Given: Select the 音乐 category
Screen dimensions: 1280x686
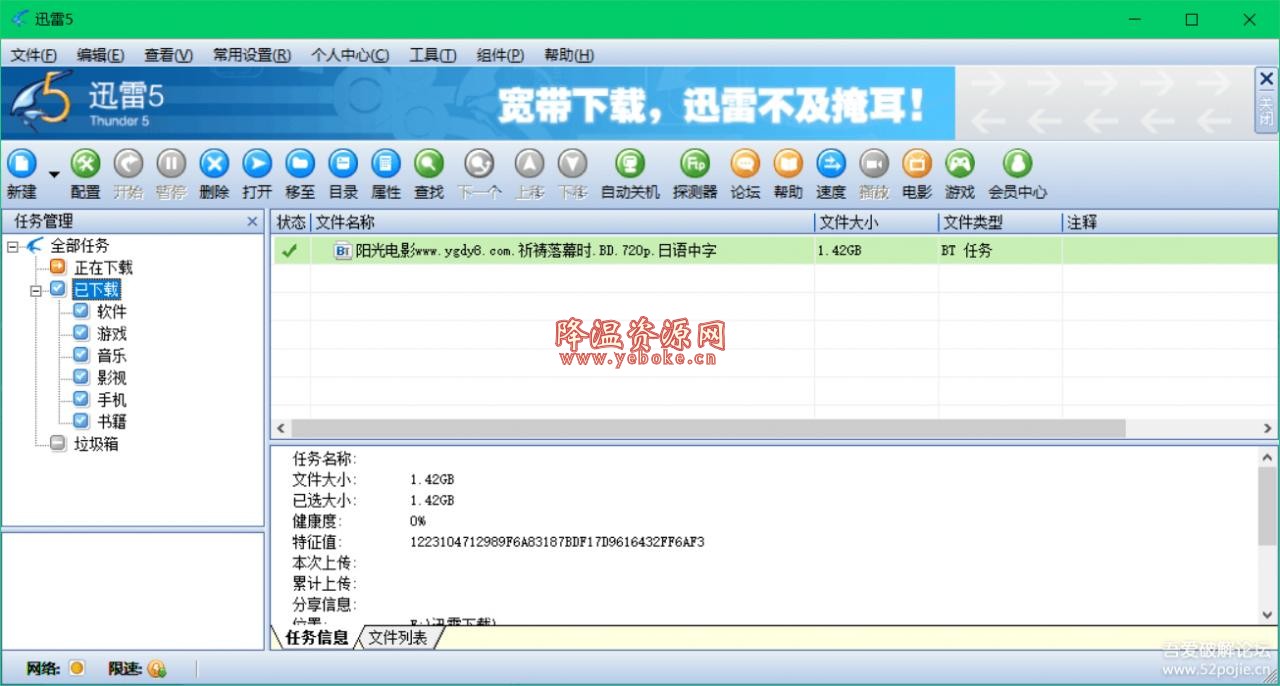Looking at the screenshot, I should point(112,356).
